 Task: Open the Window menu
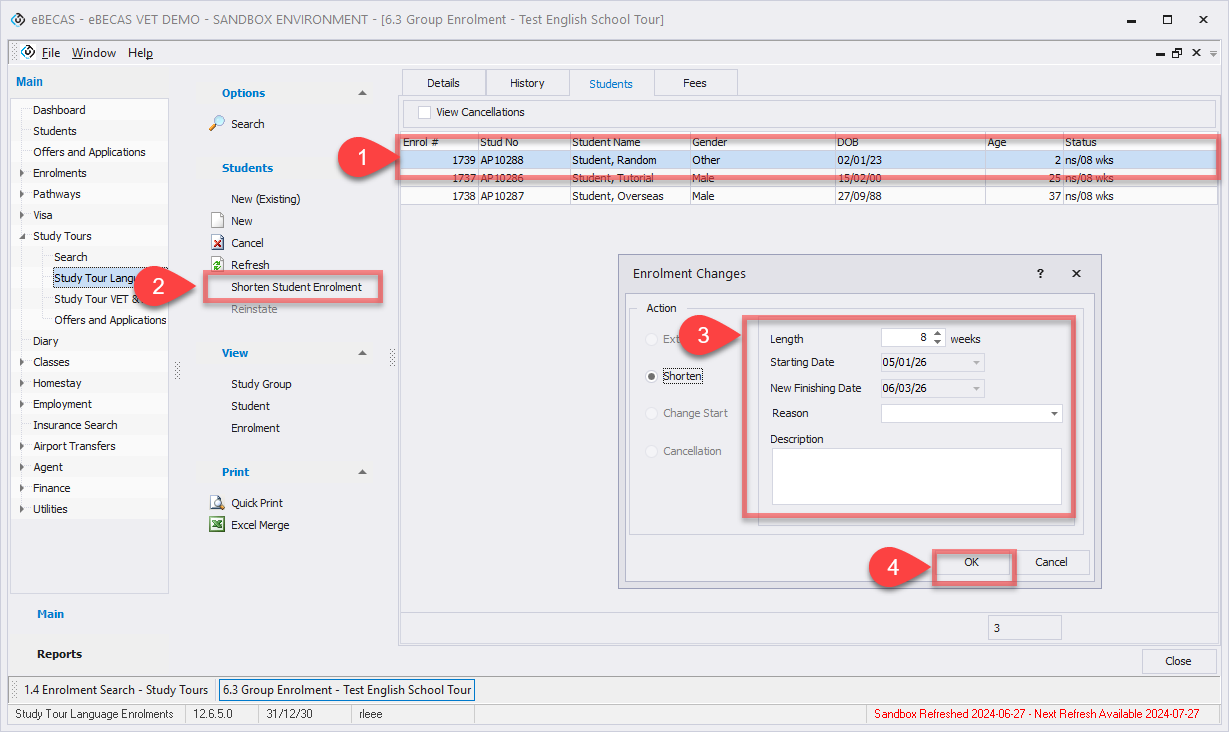pos(93,53)
